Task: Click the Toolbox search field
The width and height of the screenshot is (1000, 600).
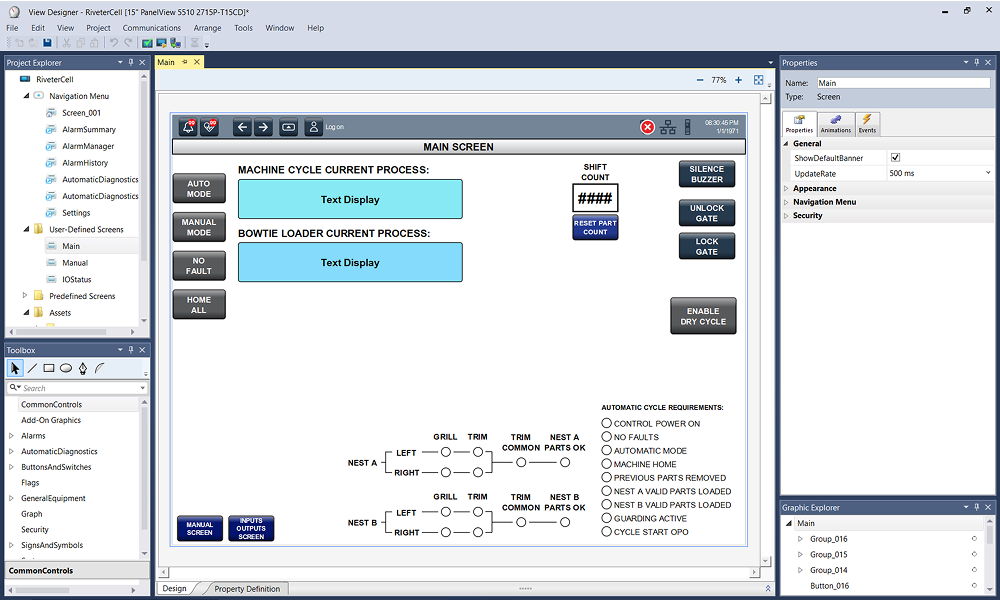Action: point(80,388)
